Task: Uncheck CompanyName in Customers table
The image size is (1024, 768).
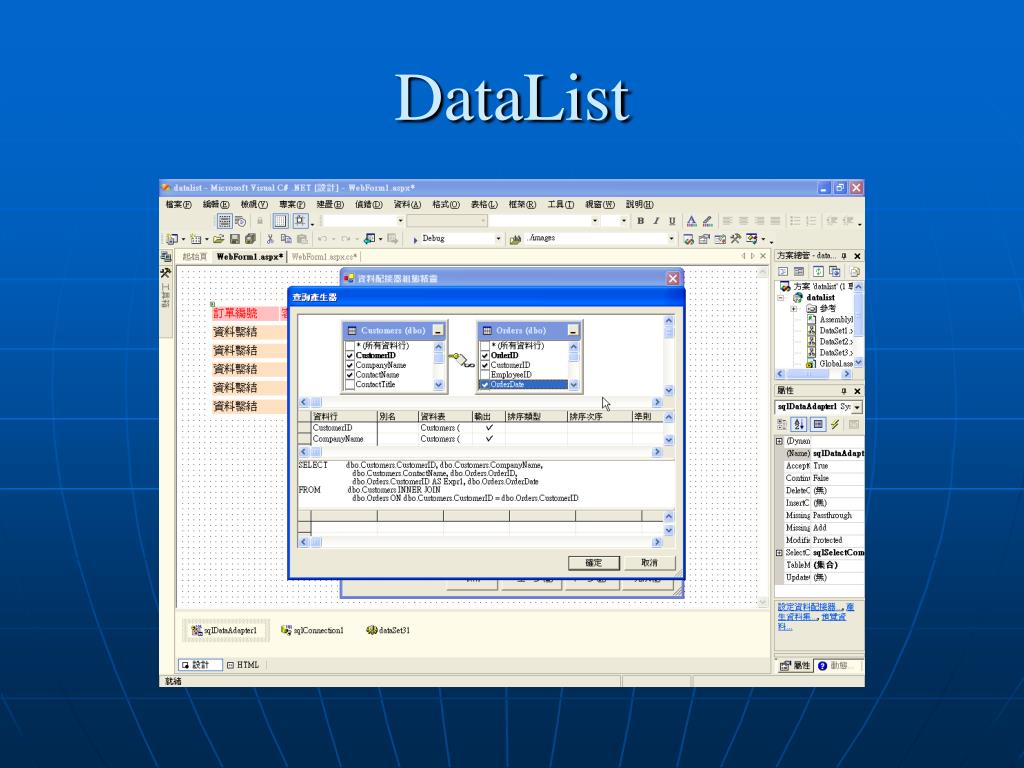Action: pos(349,365)
